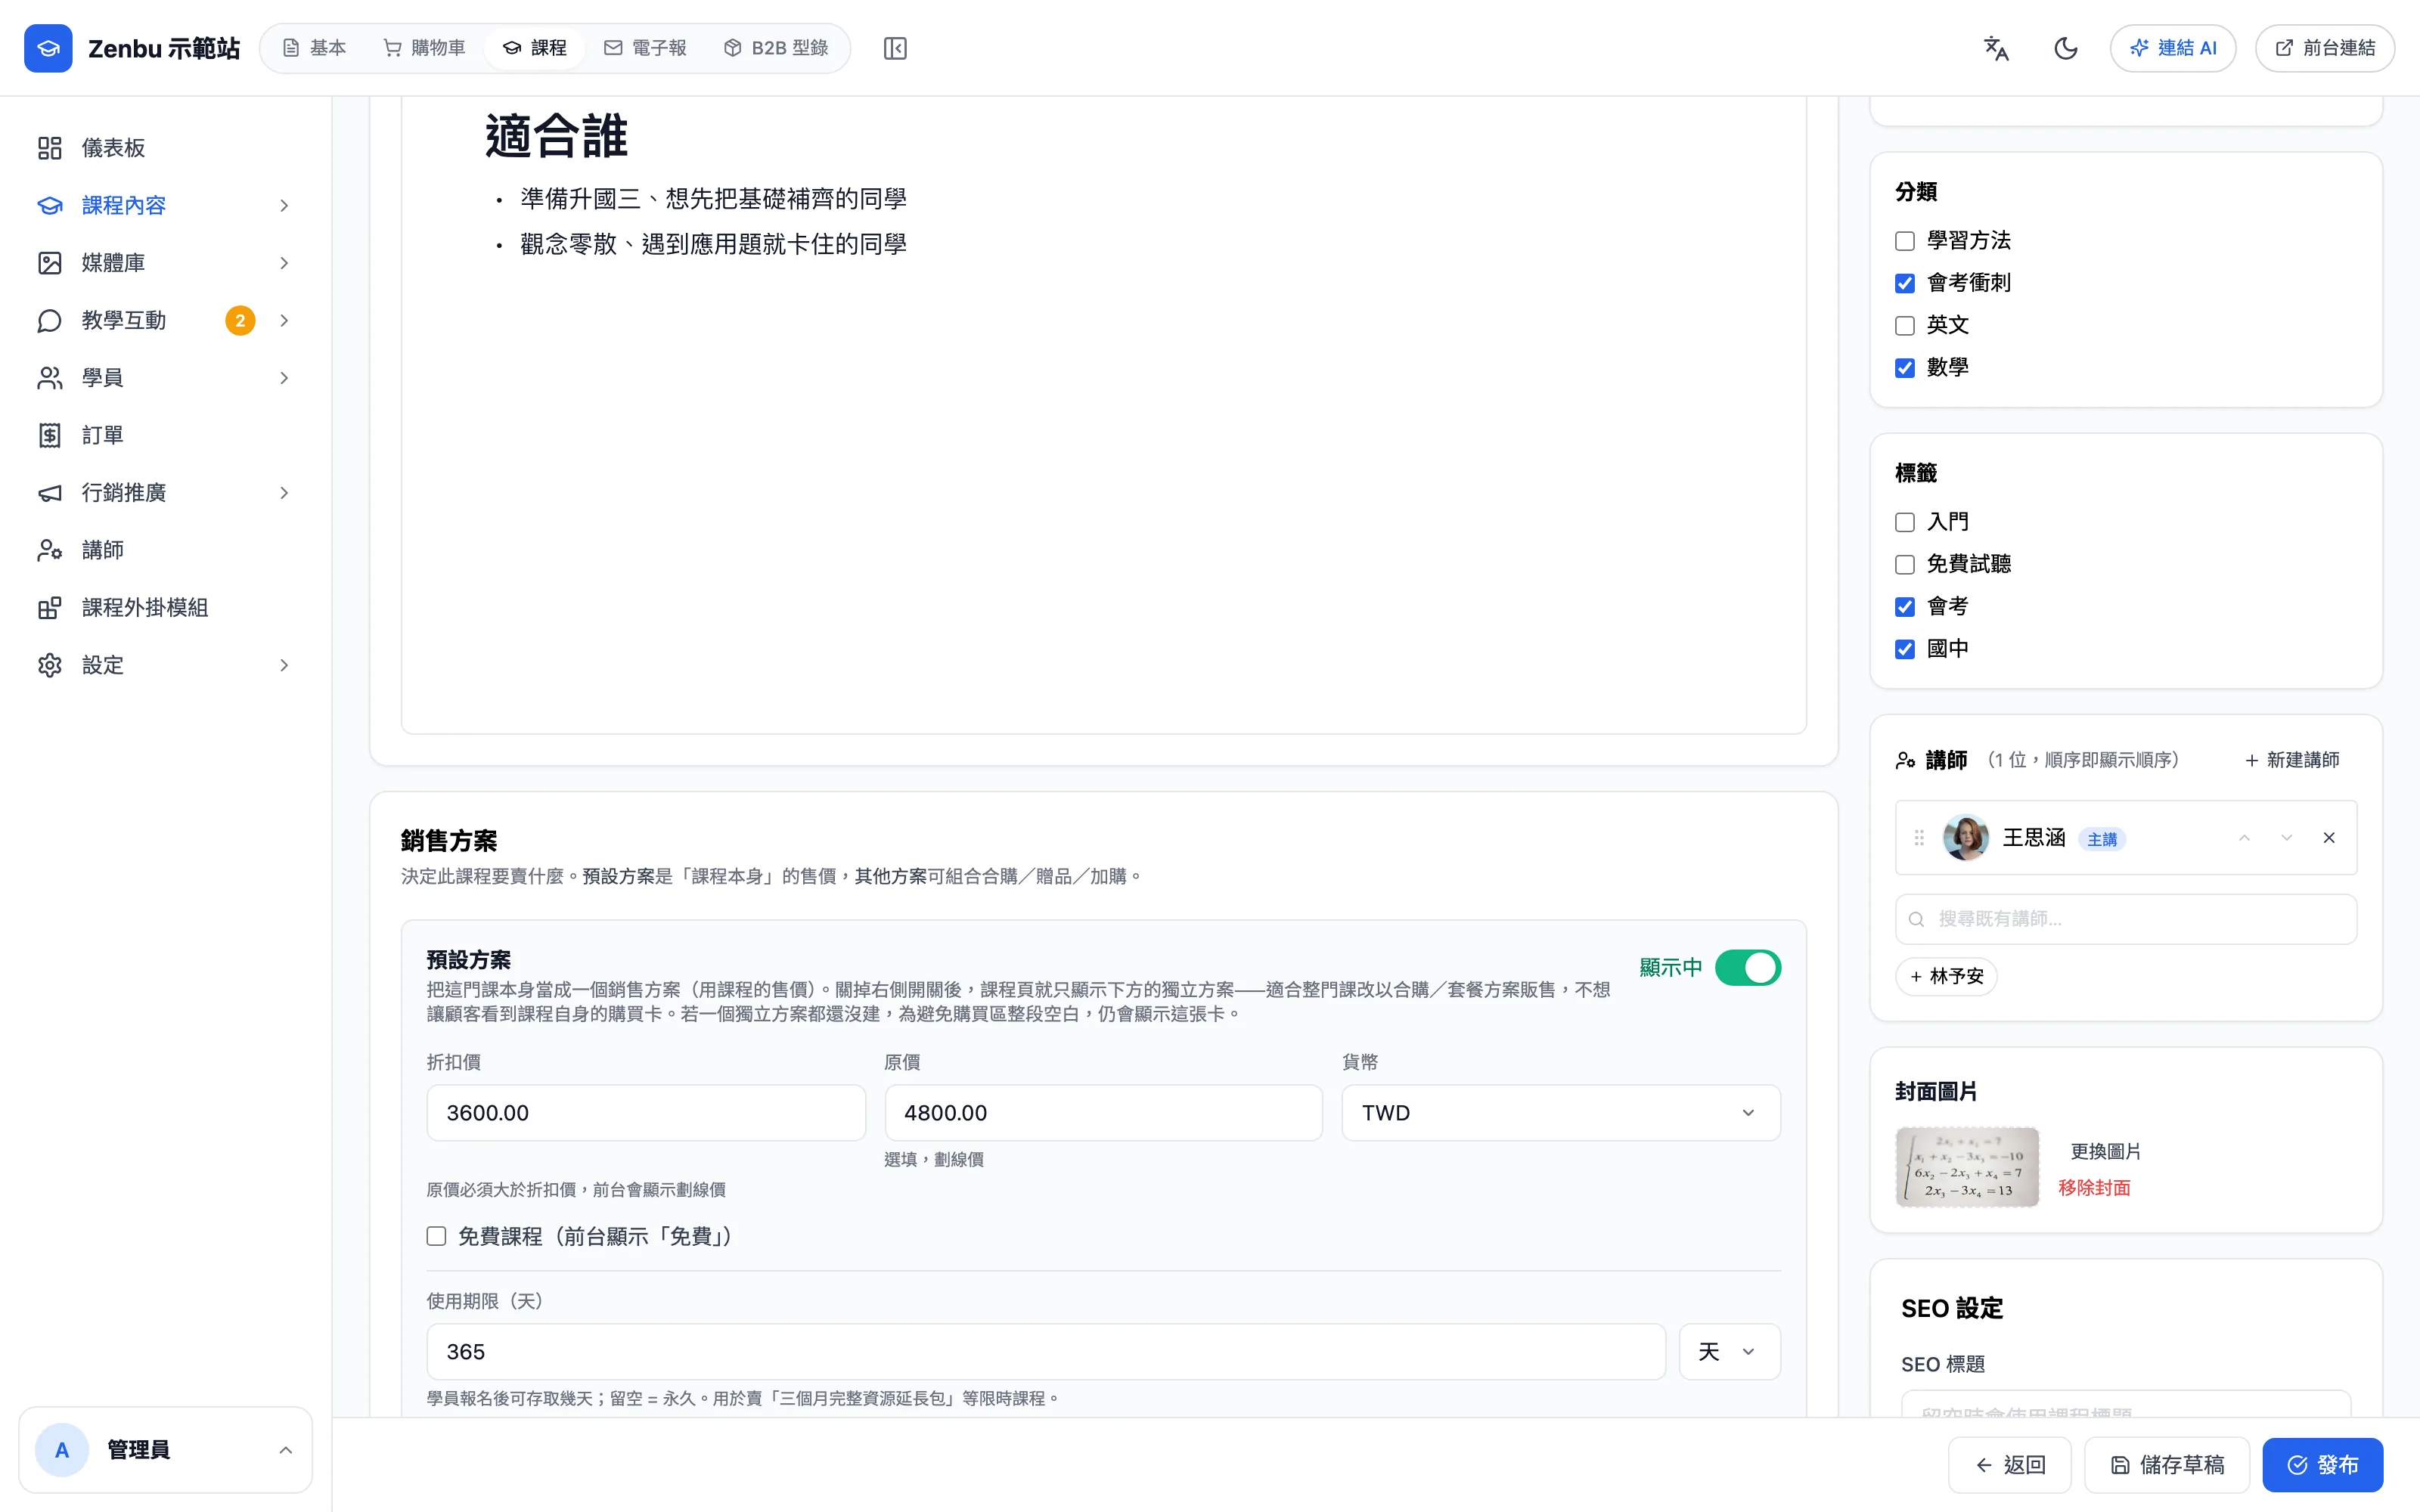This screenshot has width=2420, height=1512.
Task: Expand the 設定 sidebar section
Action: (x=284, y=665)
